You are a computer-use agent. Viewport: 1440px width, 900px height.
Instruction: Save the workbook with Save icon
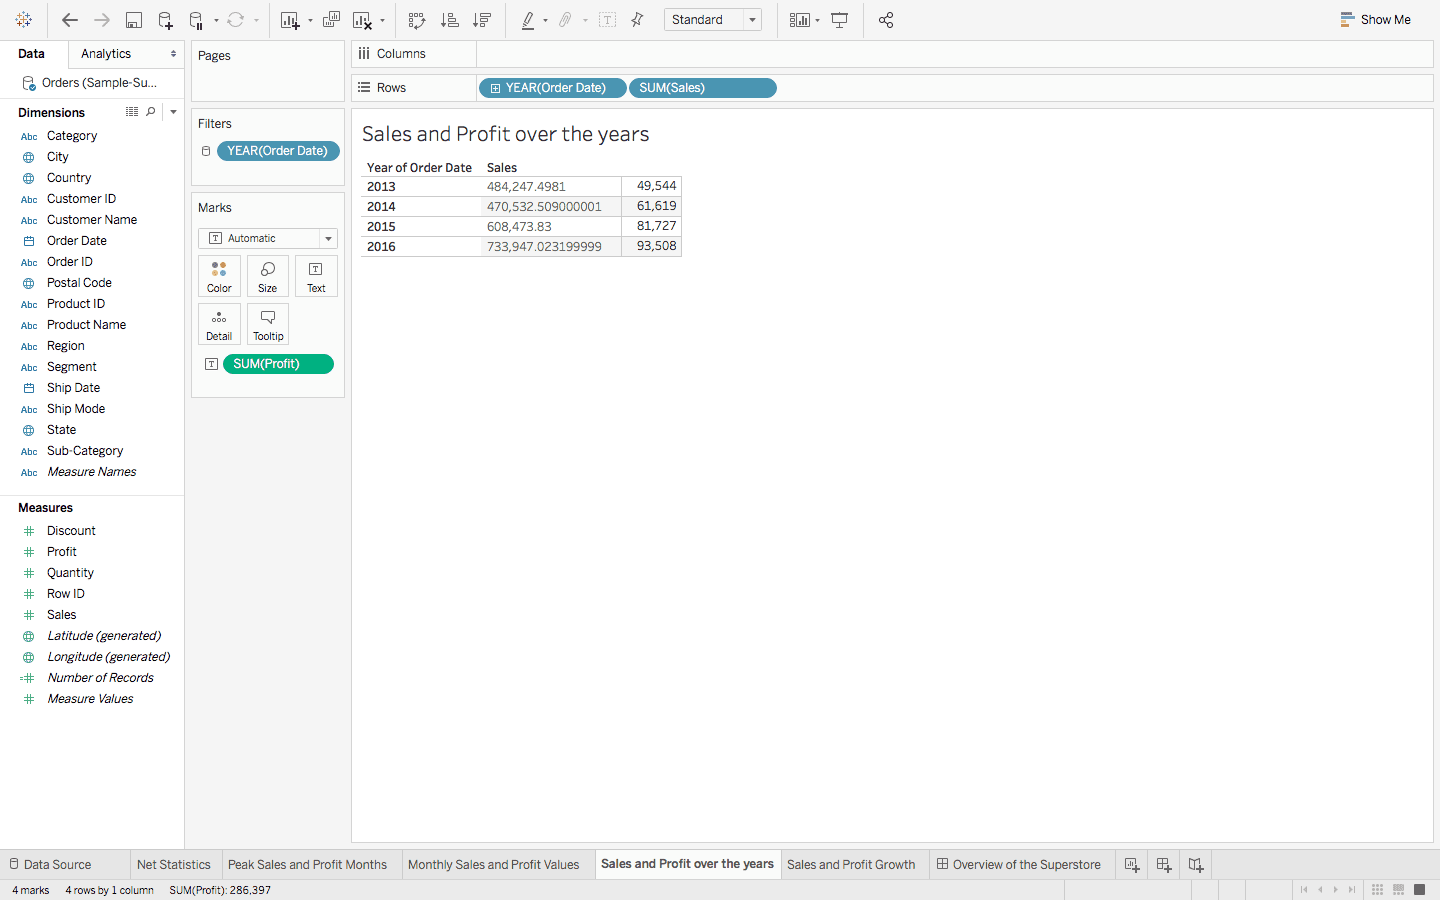tap(133, 20)
